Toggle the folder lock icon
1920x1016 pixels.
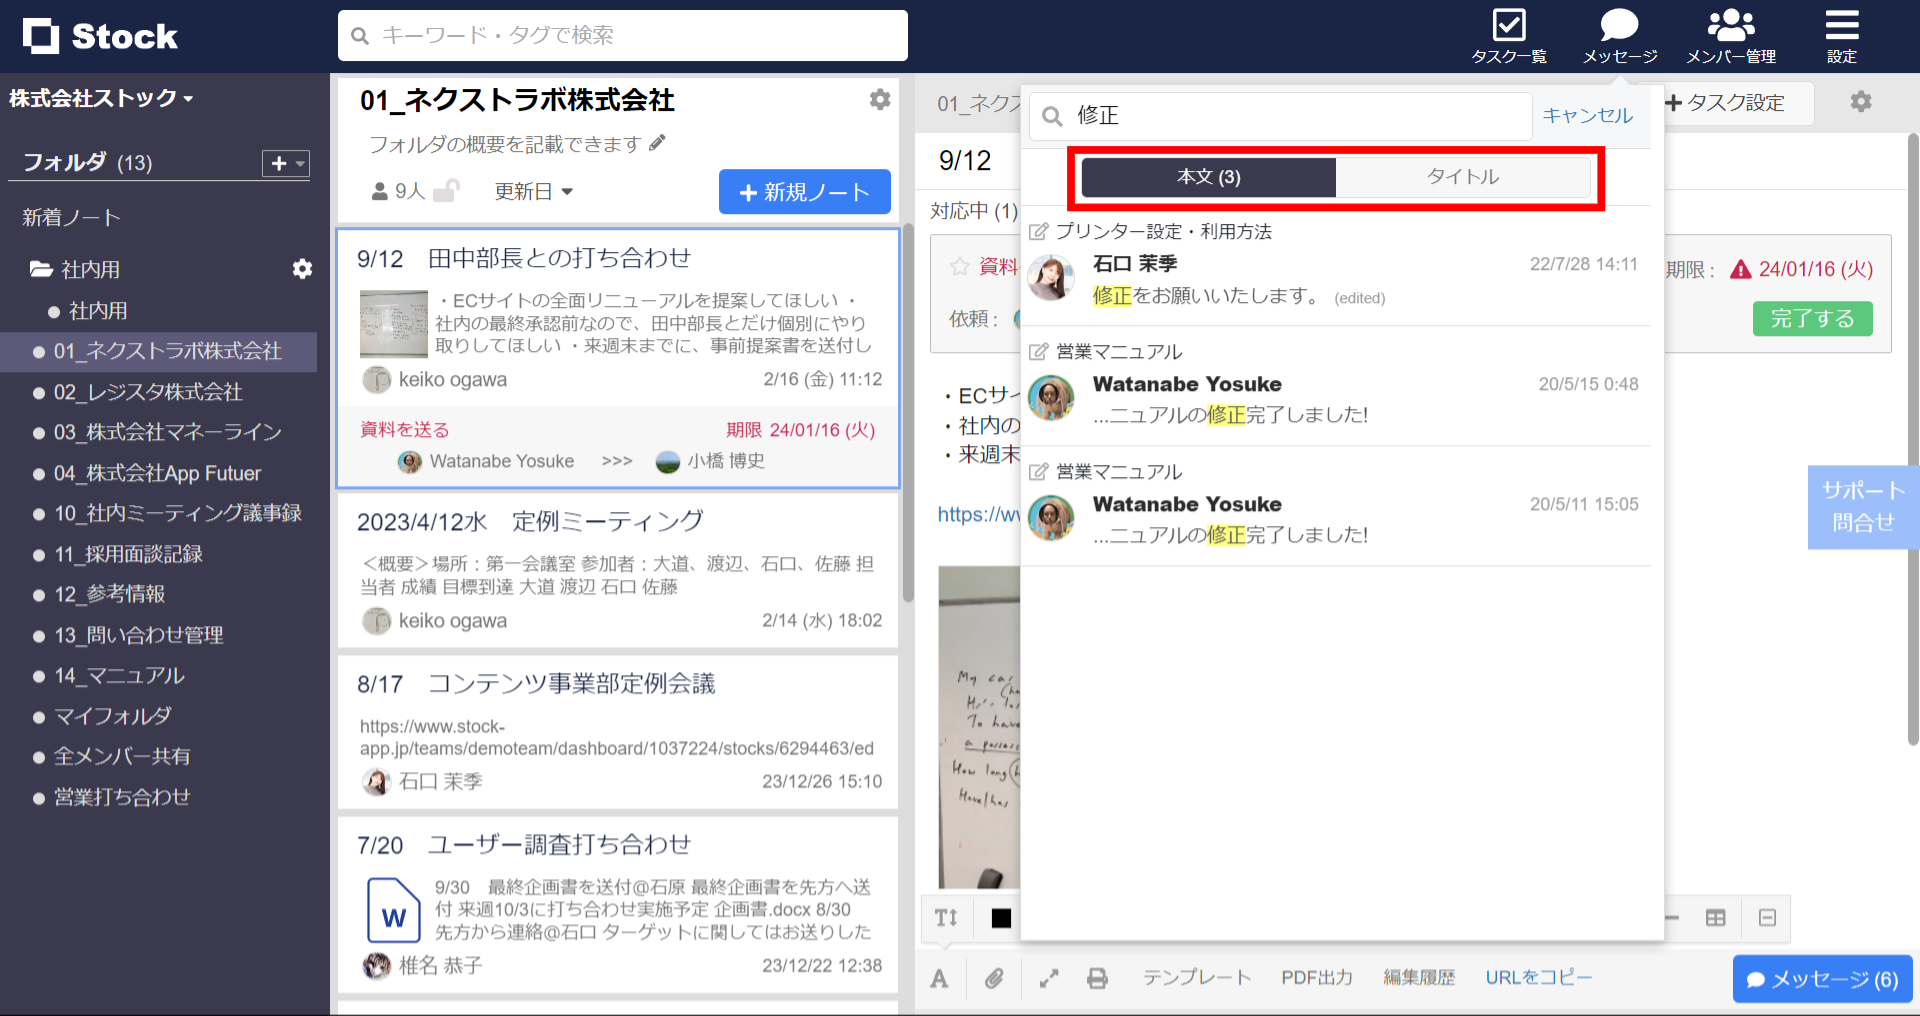tap(447, 190)
